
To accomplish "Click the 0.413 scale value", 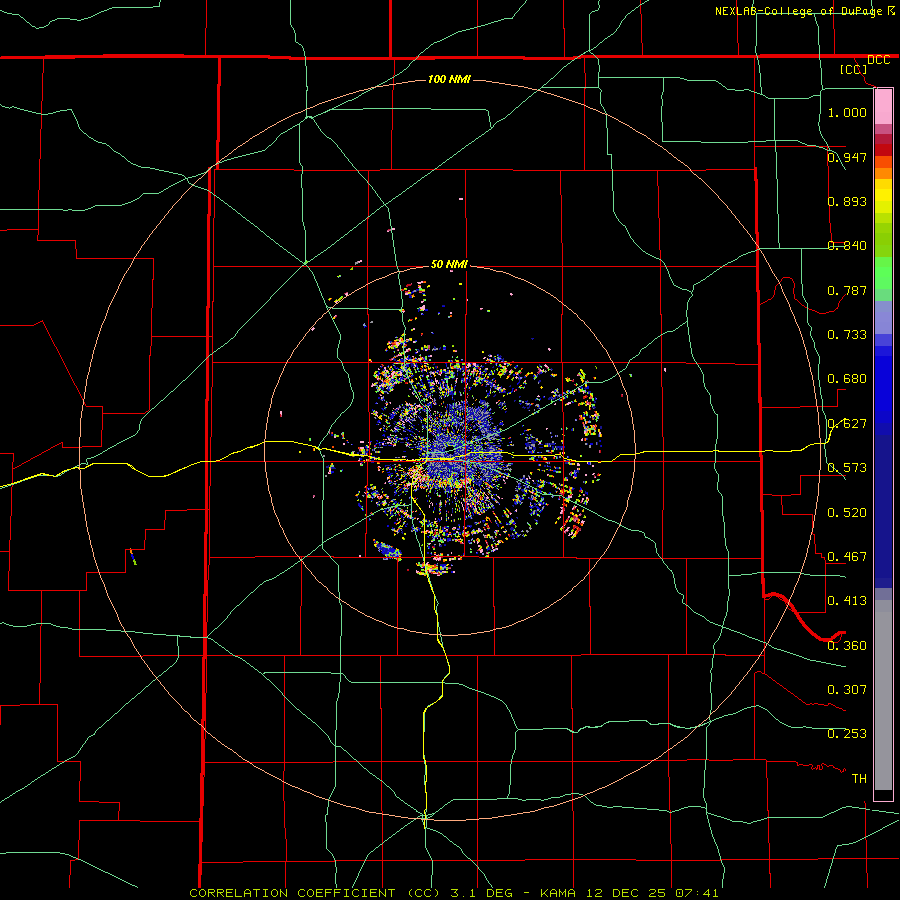I will [x=847, y=601].
